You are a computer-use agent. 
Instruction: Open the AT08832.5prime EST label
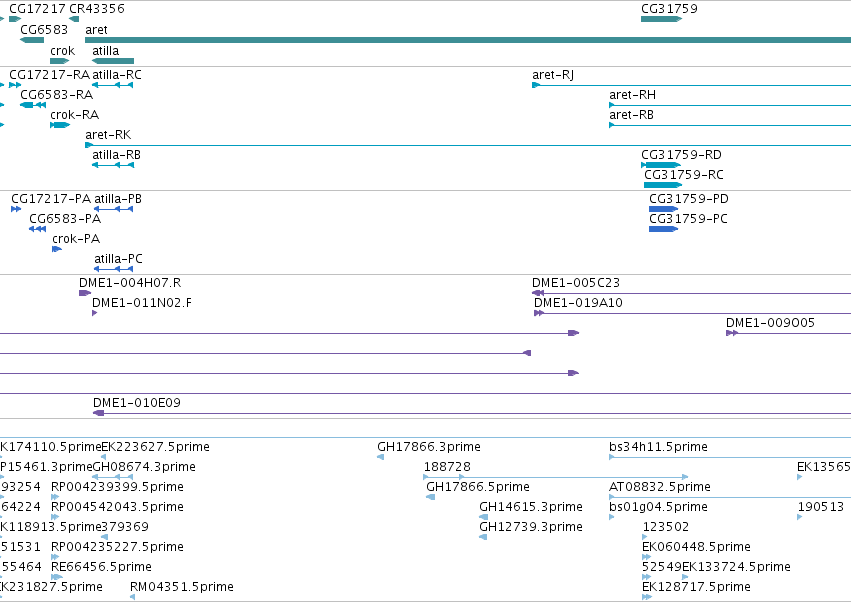click(660, 487)
